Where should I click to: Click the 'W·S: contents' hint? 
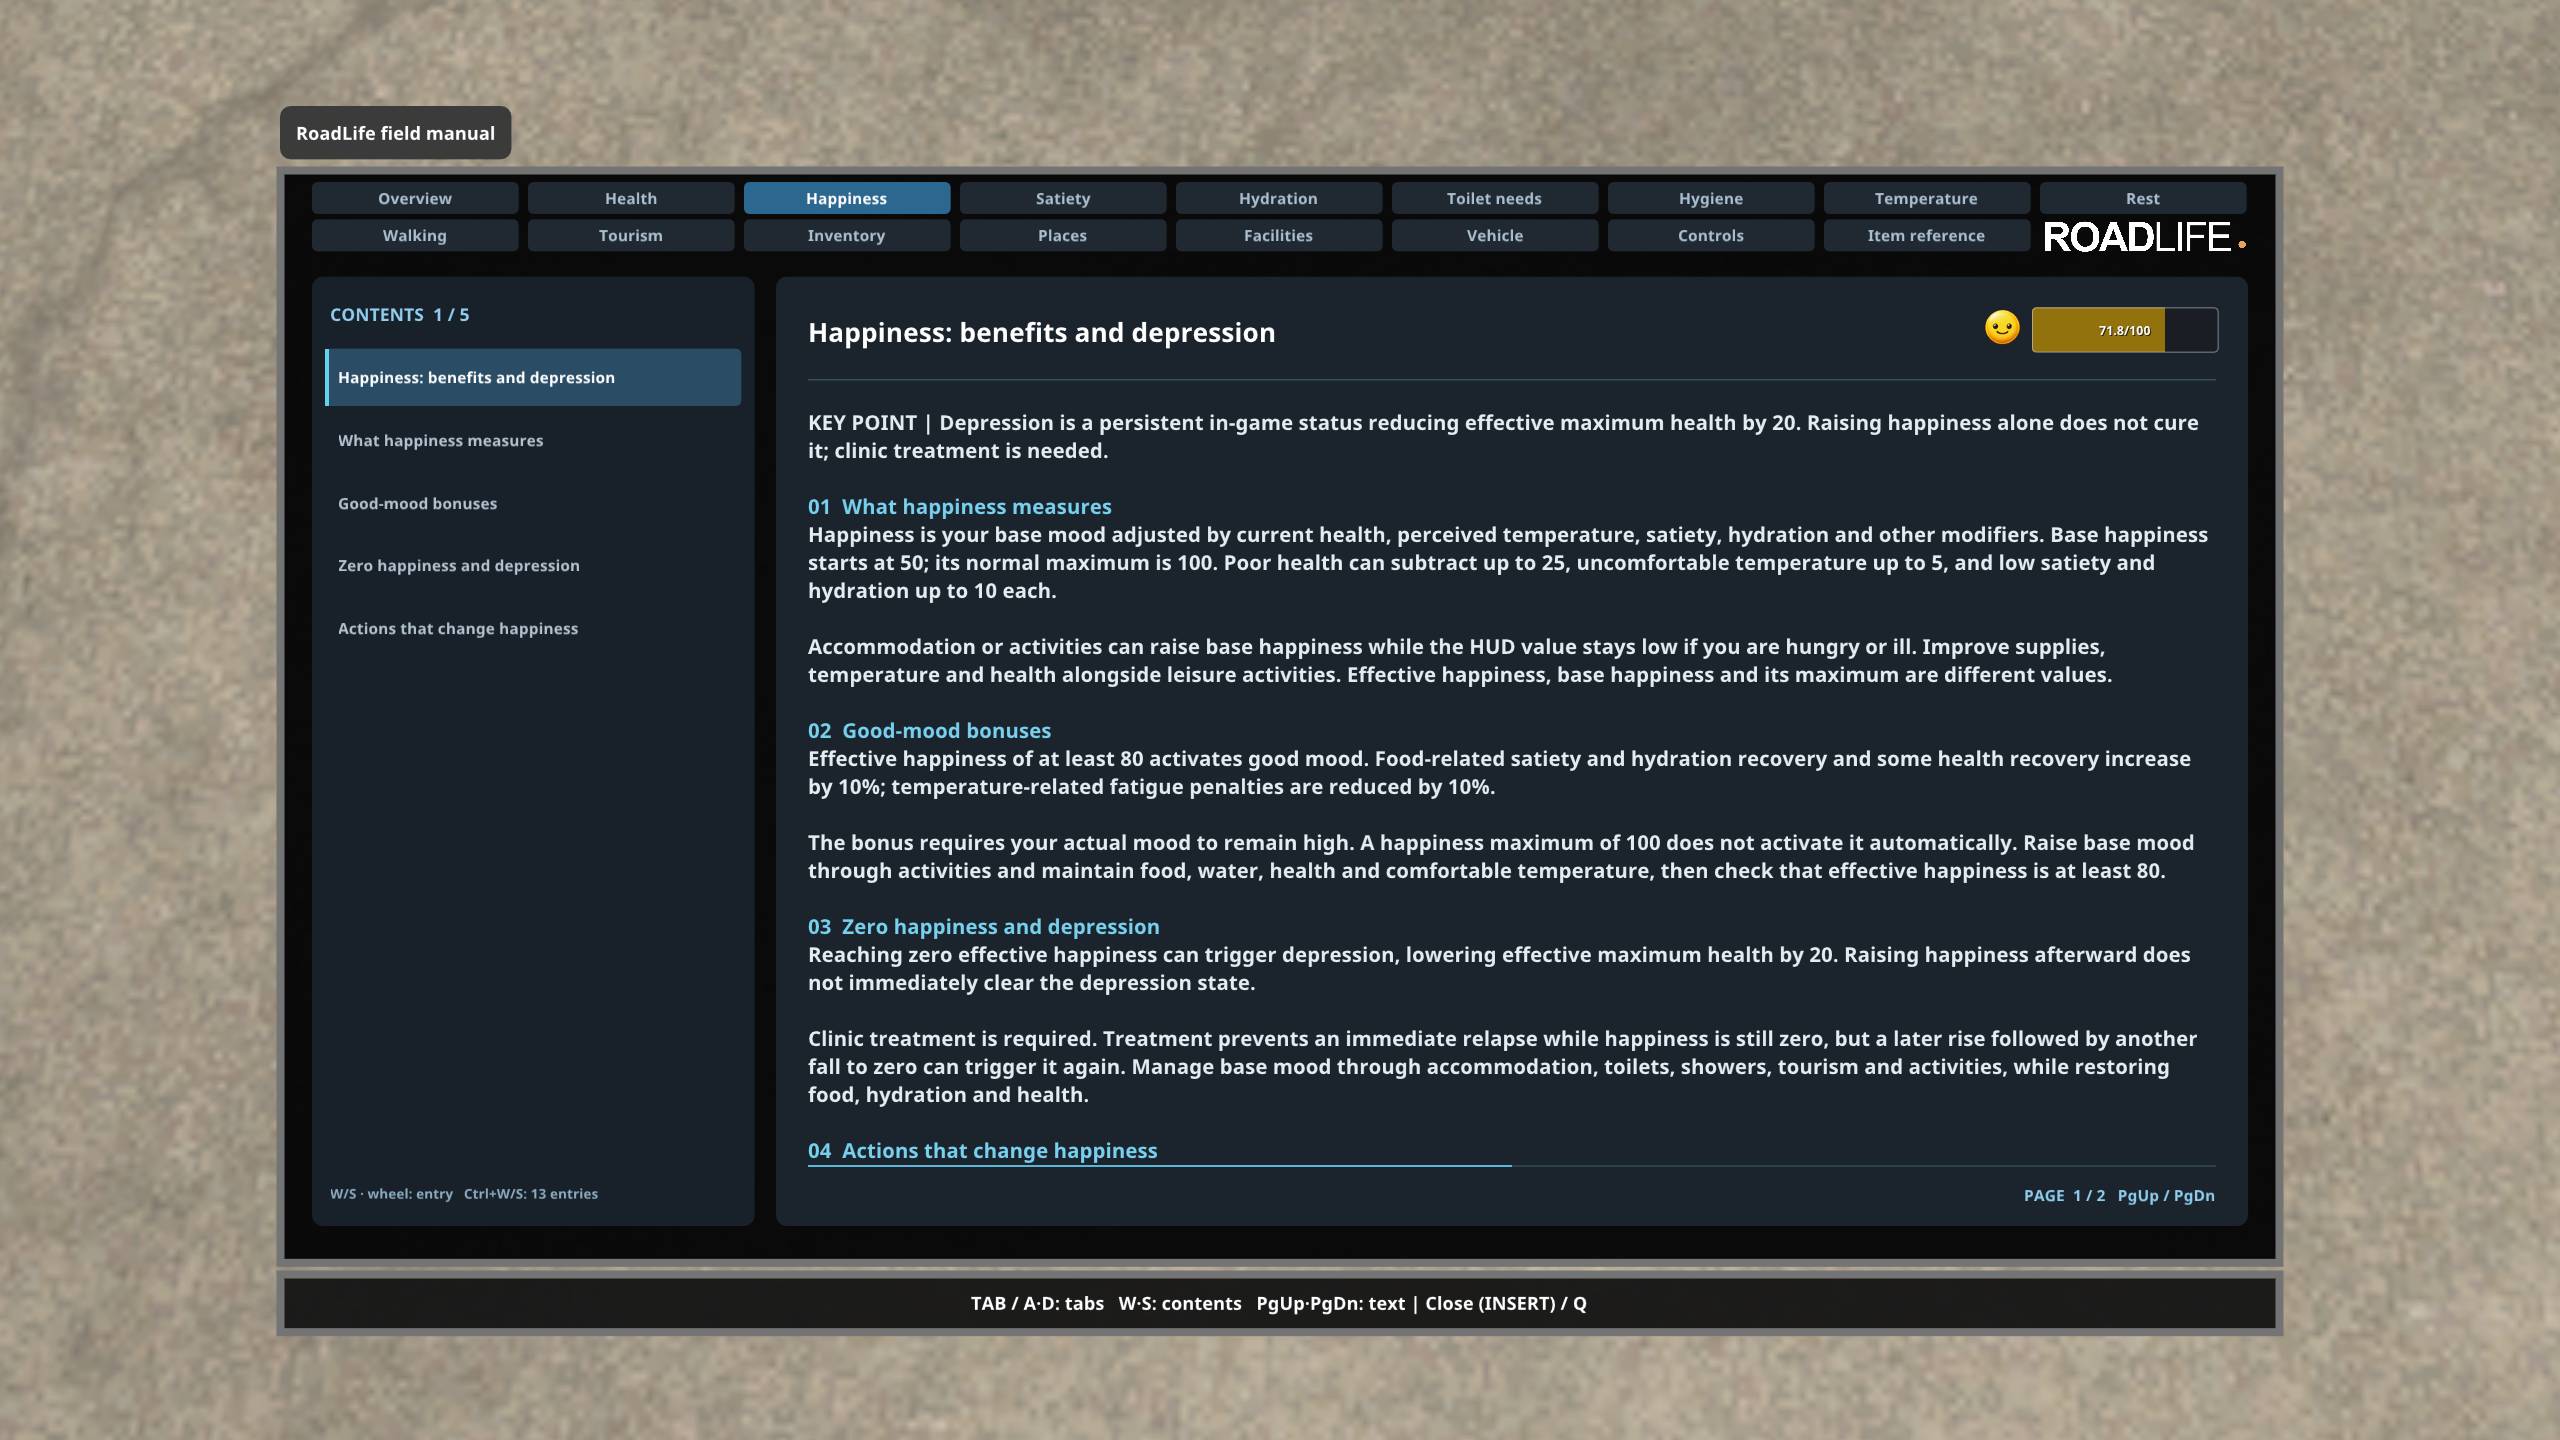[1180, 1303]
